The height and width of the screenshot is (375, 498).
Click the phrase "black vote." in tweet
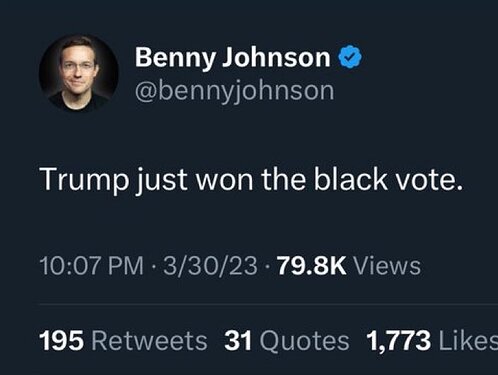[389, 179]
